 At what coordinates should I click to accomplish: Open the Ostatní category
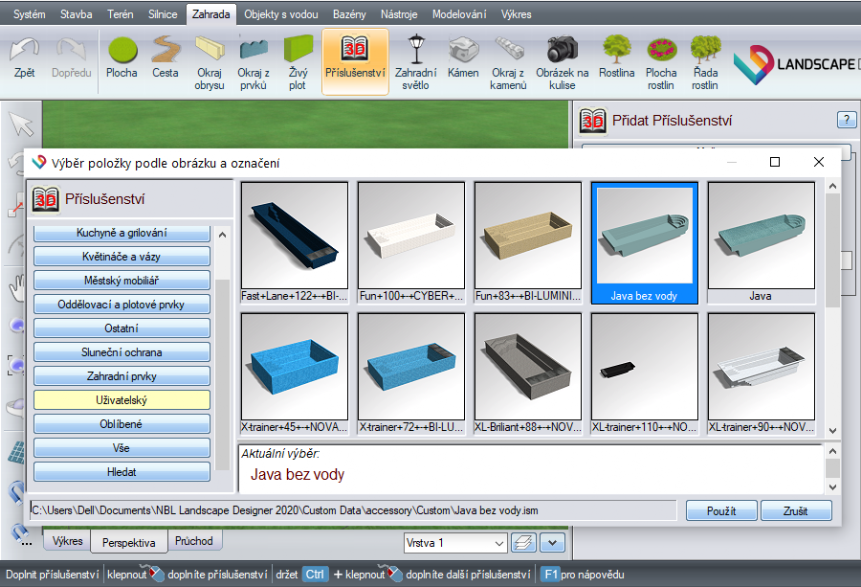pyautogui.click(x=122, y=328)
